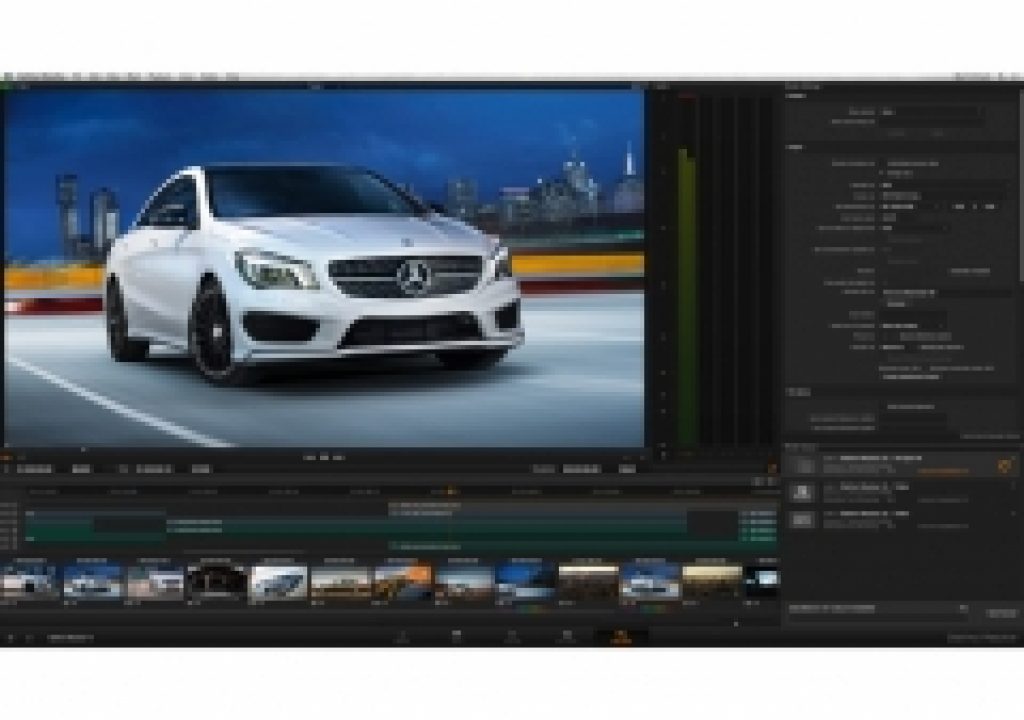1024x720 pixels.
Task: Click the first render queue job icon
Action: click(802, 466)
